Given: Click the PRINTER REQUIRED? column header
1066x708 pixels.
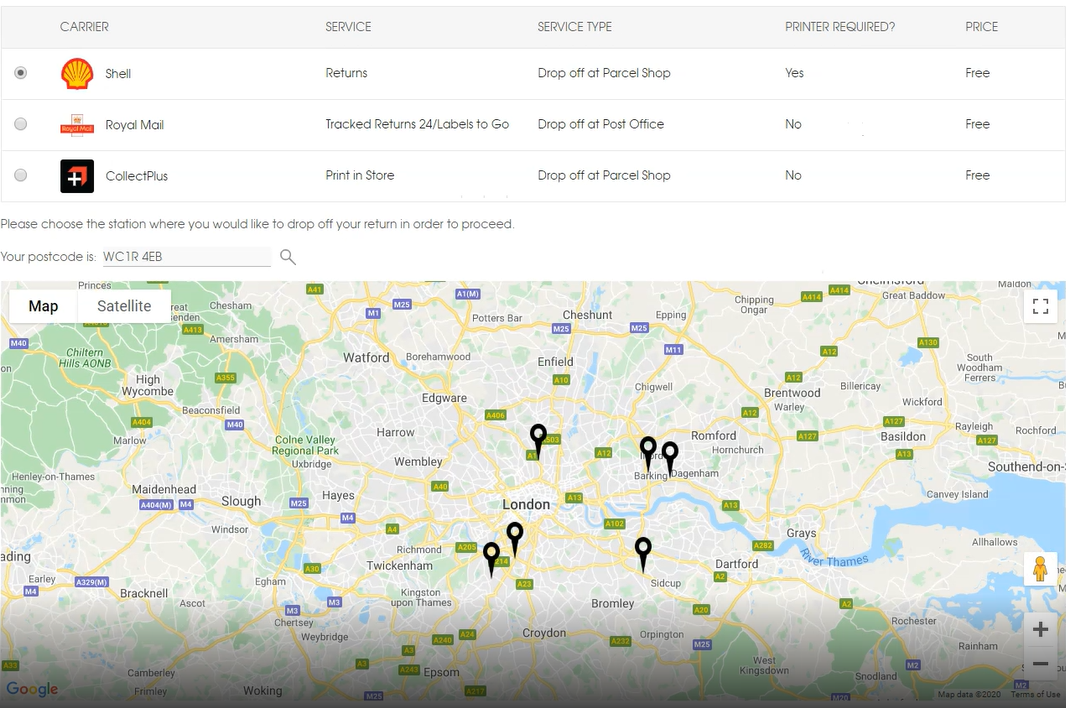Looking at the screenshot, I should click(840, 27).
